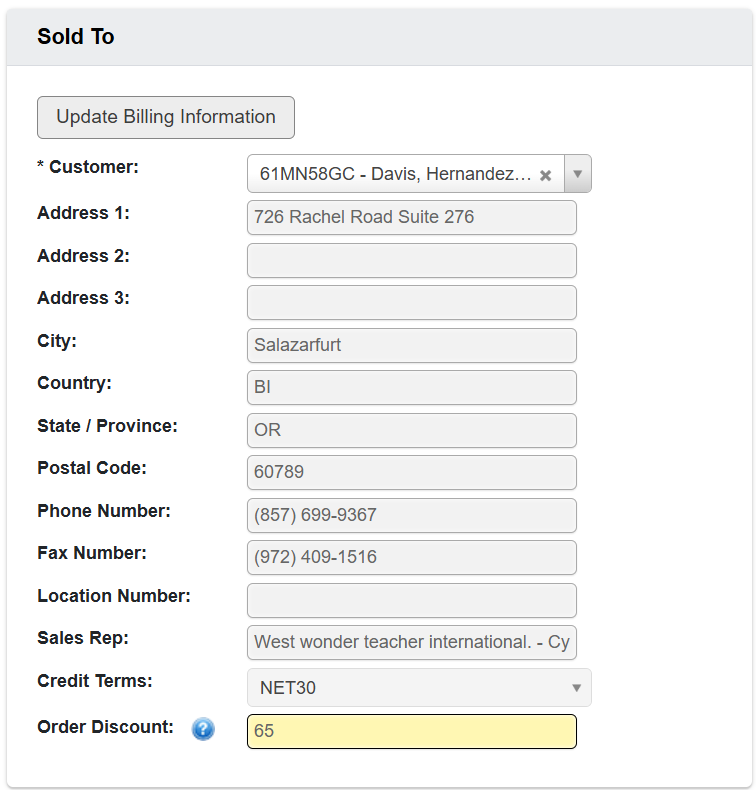Click the Address 1 field
Screen dimensions: 756x790
tap(411, 218)
